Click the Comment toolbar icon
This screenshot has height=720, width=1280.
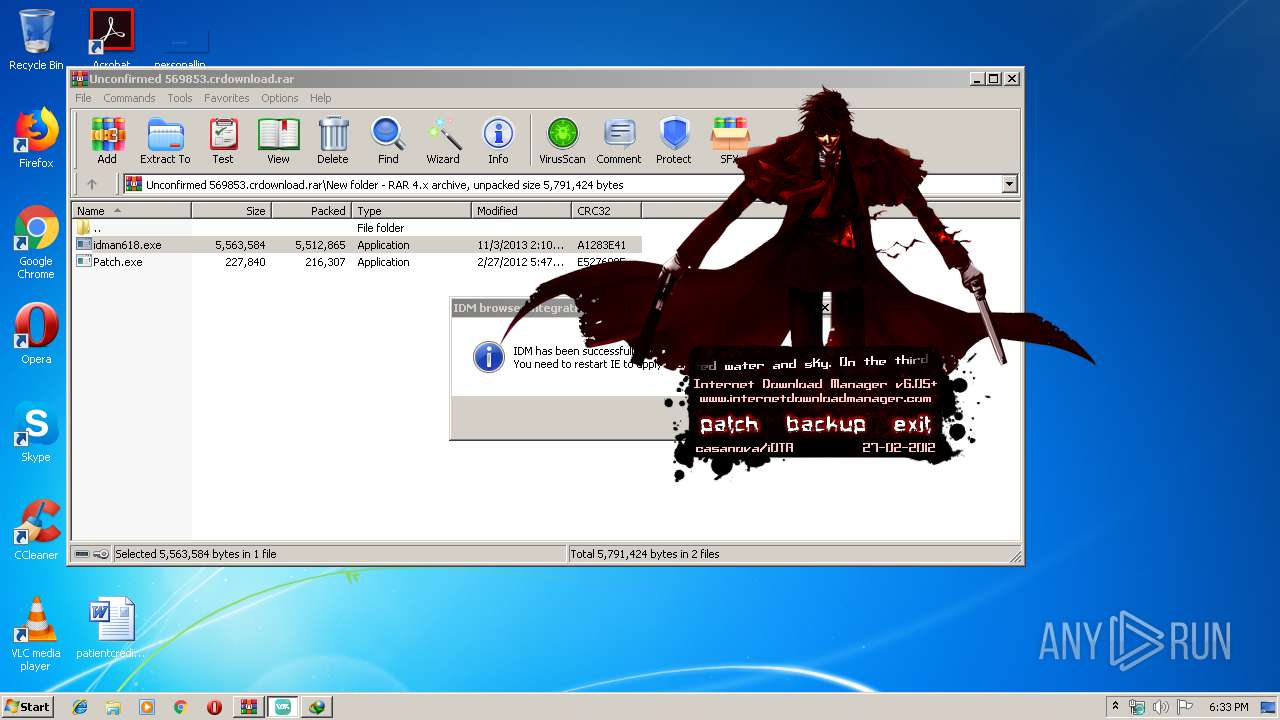pos(619,140)
